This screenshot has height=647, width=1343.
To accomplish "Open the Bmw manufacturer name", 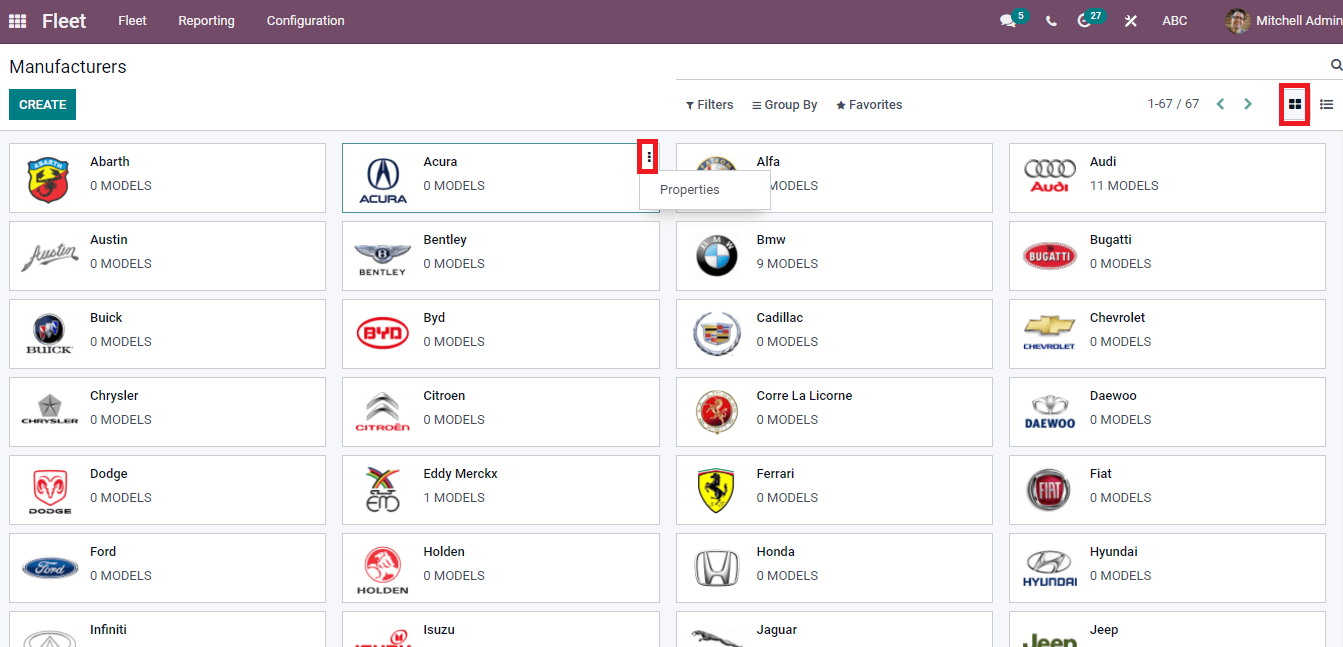I will pyautogui.click(x=771, y=240).
